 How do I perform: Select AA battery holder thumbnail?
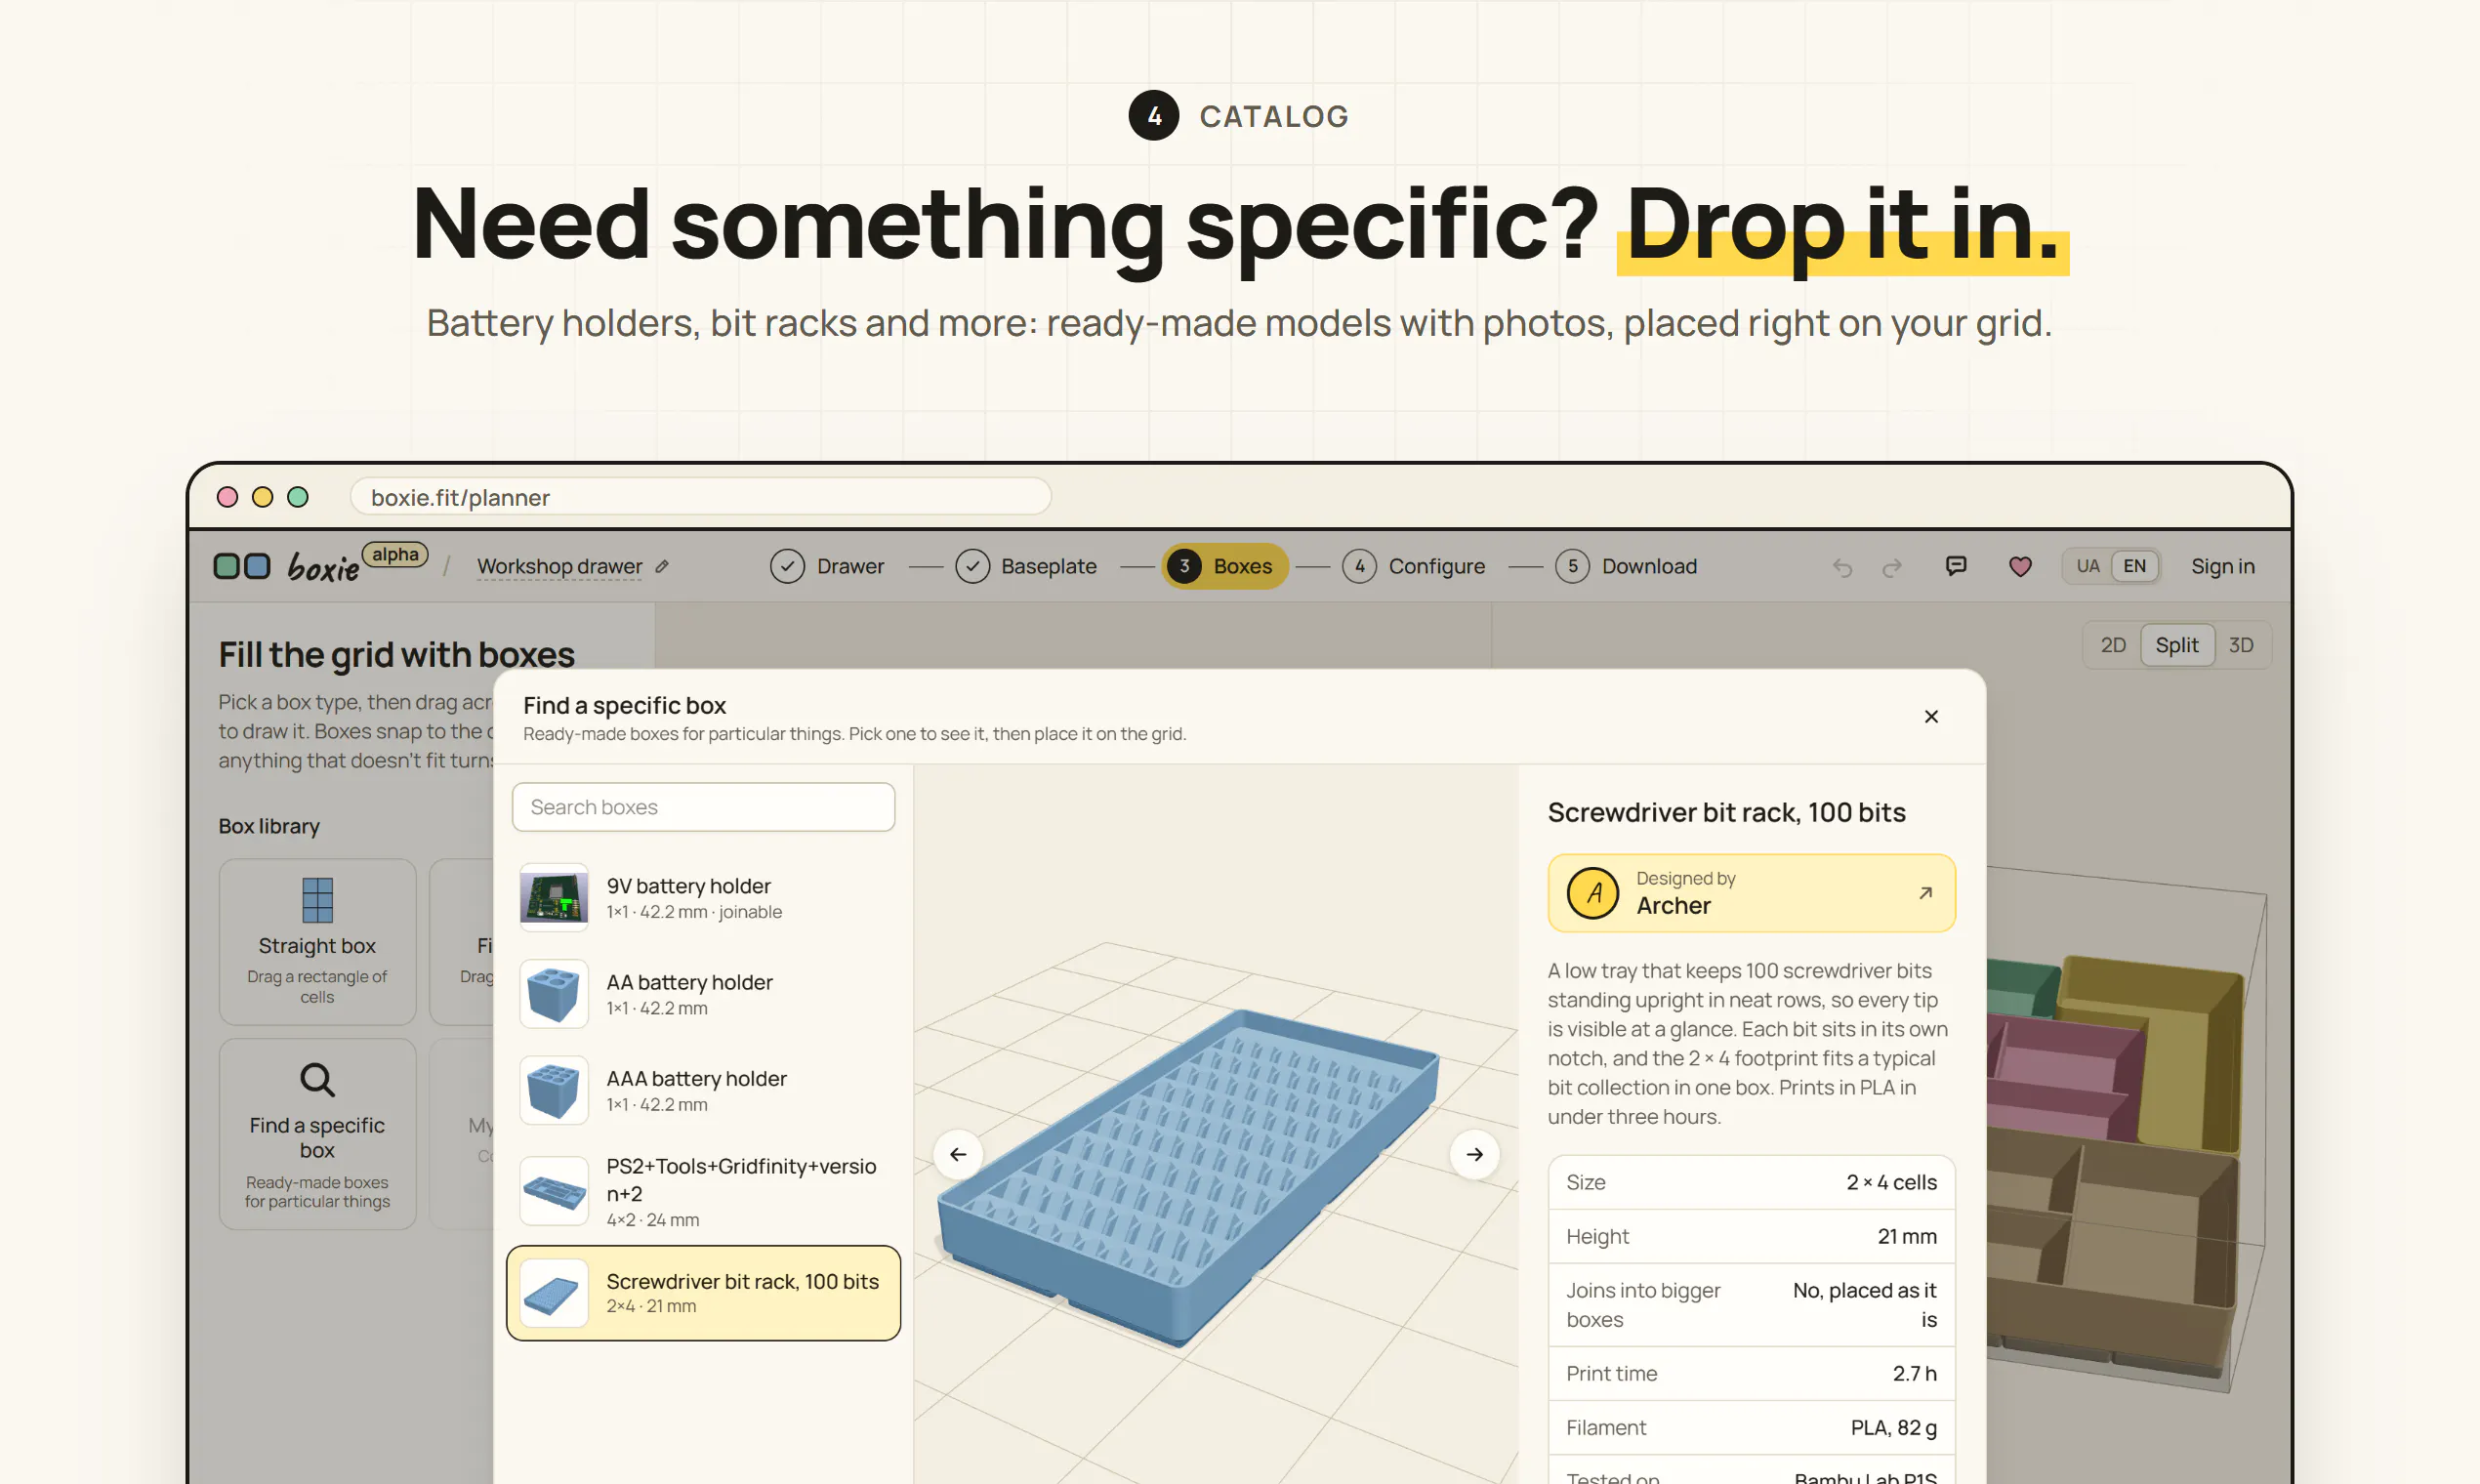pyautogui.click(x=554, y=994)
